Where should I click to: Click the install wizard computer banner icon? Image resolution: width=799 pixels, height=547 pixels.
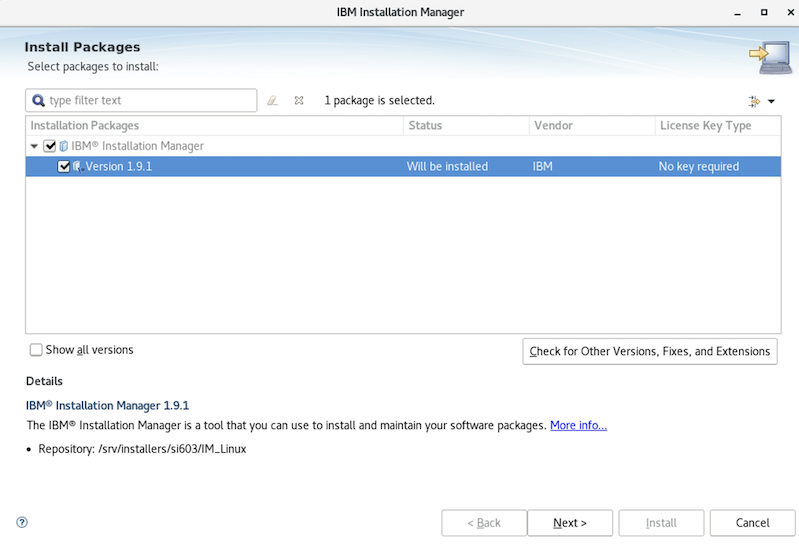point(770,57)
